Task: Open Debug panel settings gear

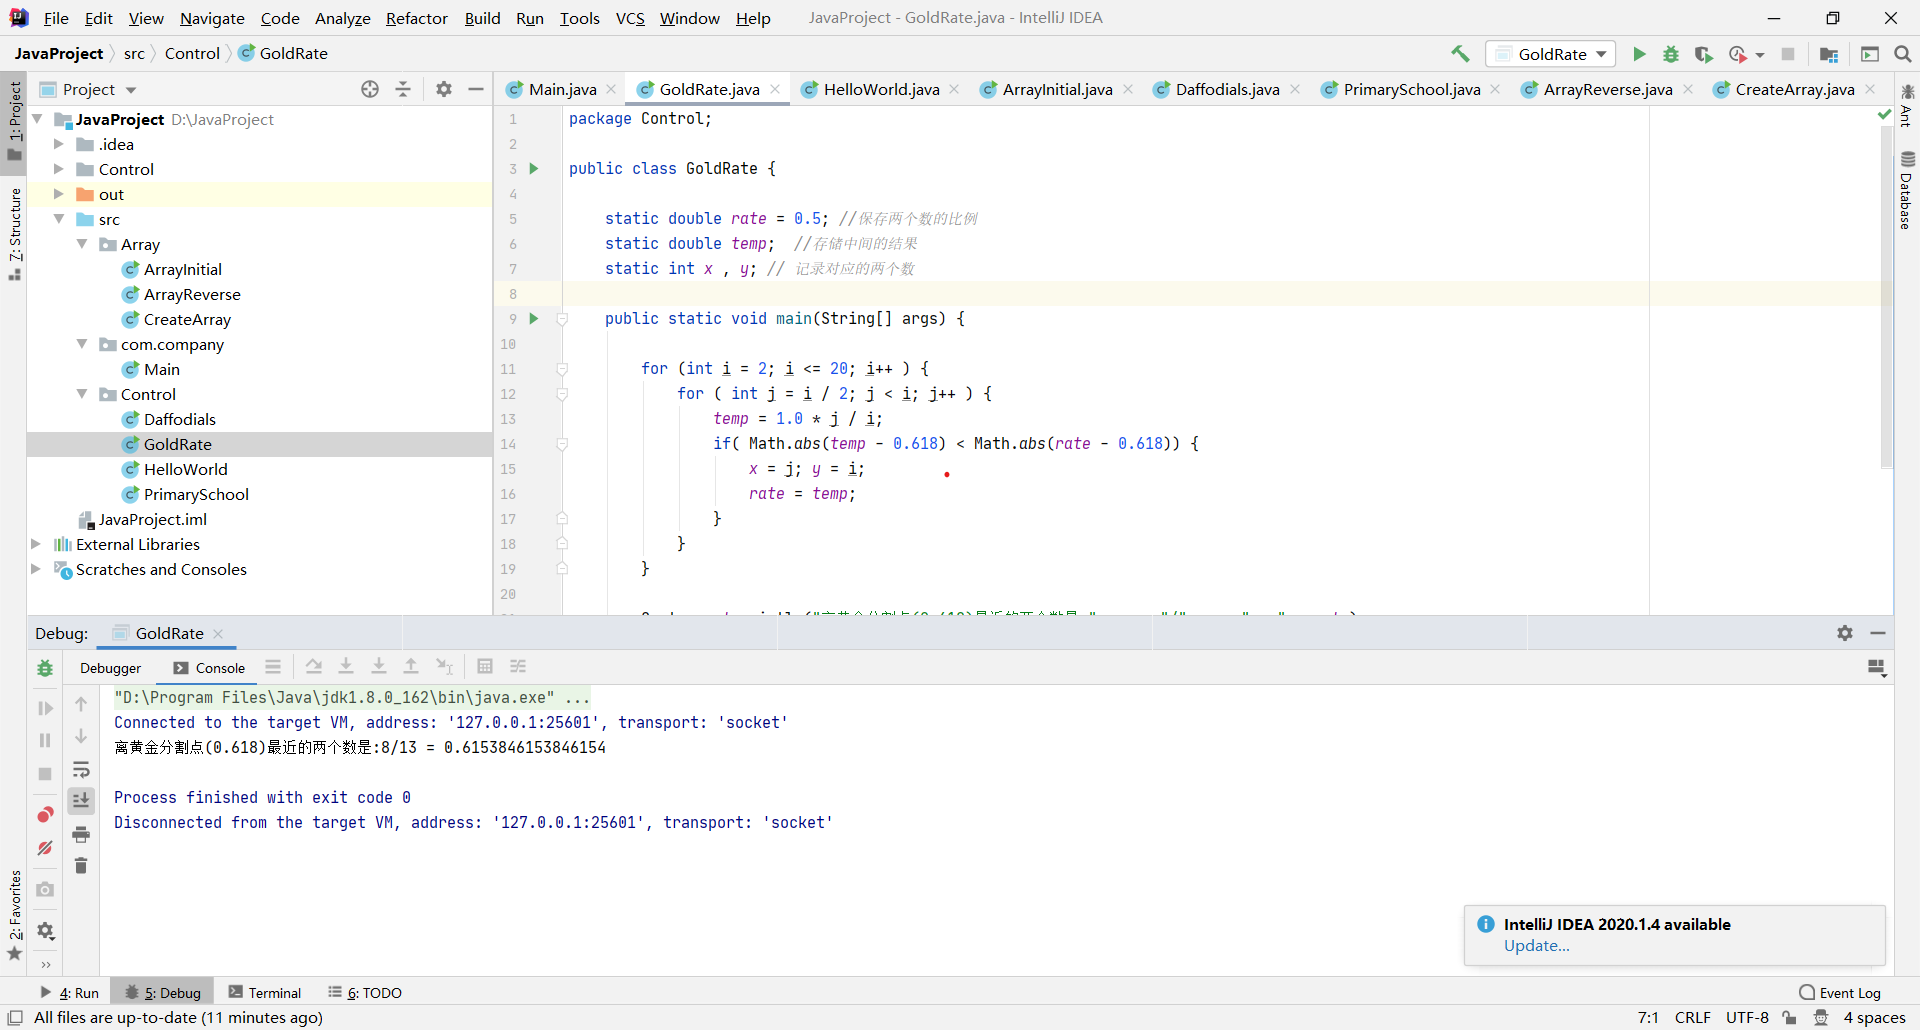Action: pos(1845,633)
